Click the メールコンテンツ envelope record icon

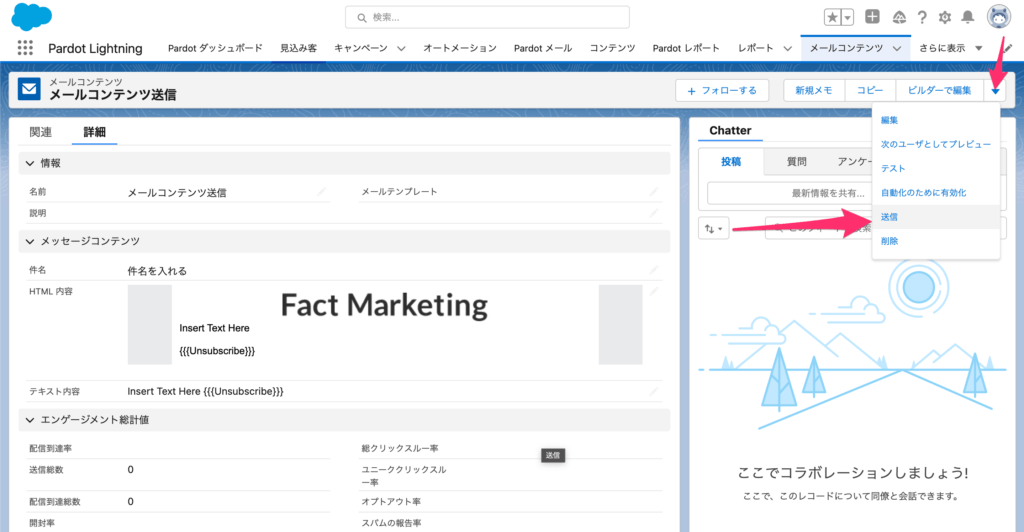(x=29, y=89)
